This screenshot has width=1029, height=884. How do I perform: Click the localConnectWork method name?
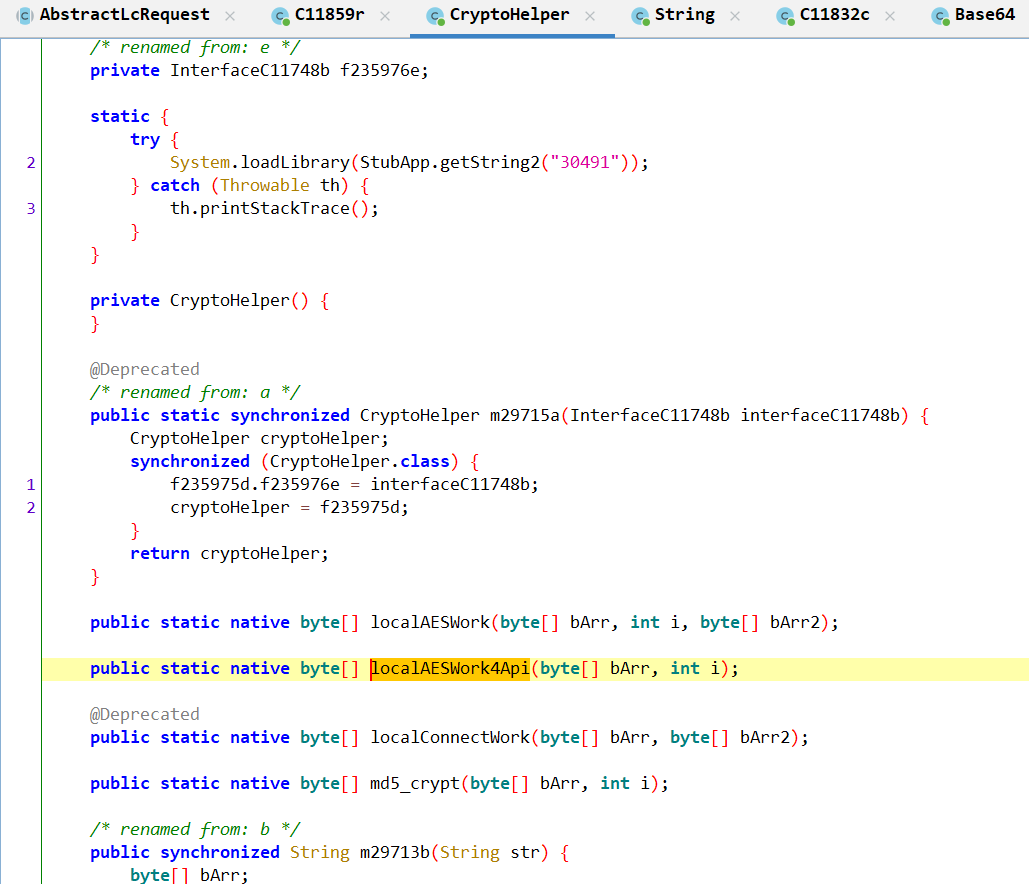pos(450,738)
